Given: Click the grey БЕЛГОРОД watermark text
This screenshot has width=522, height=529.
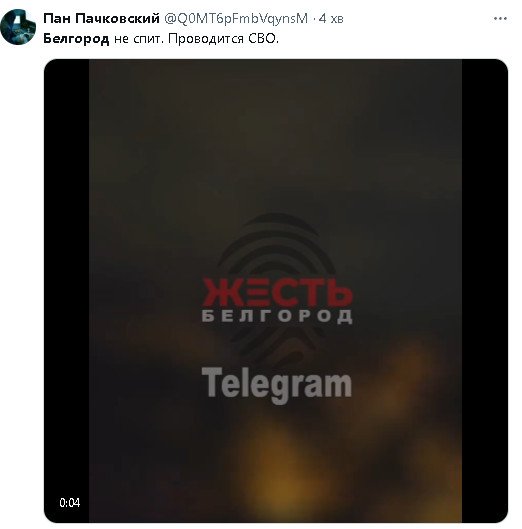Looking at the screenshot, I should [x=277, y=316].
